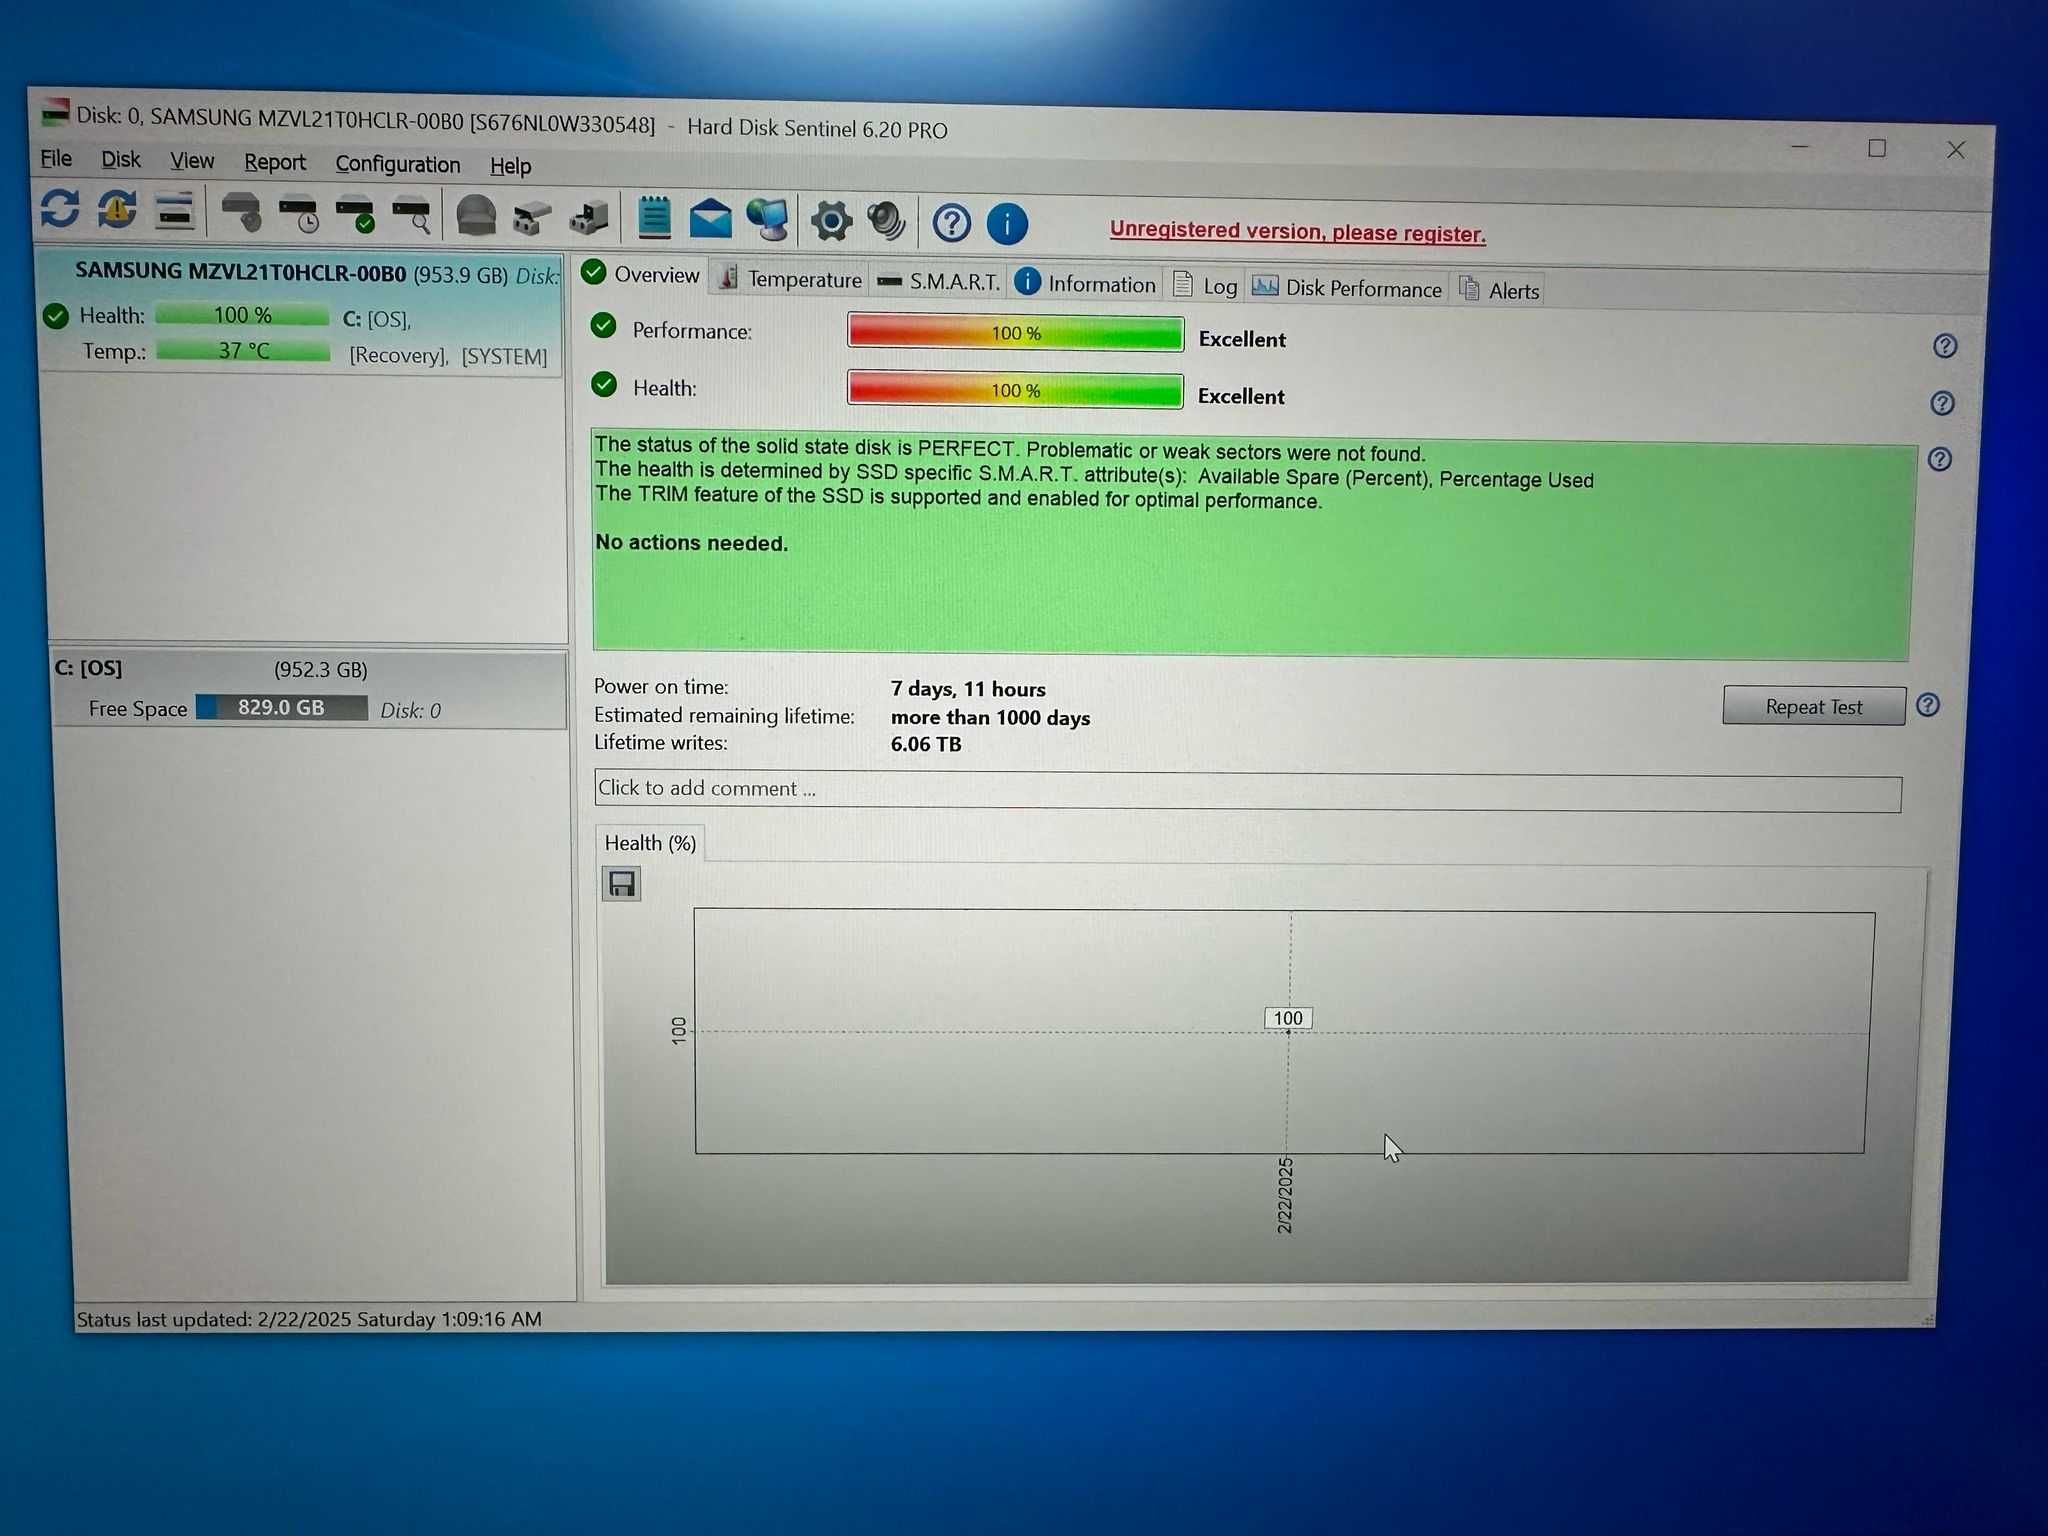Viewport: 2048px width, 1536px height.
Task: Switch to the Temperature tab
Action: (x=790, y=279)
